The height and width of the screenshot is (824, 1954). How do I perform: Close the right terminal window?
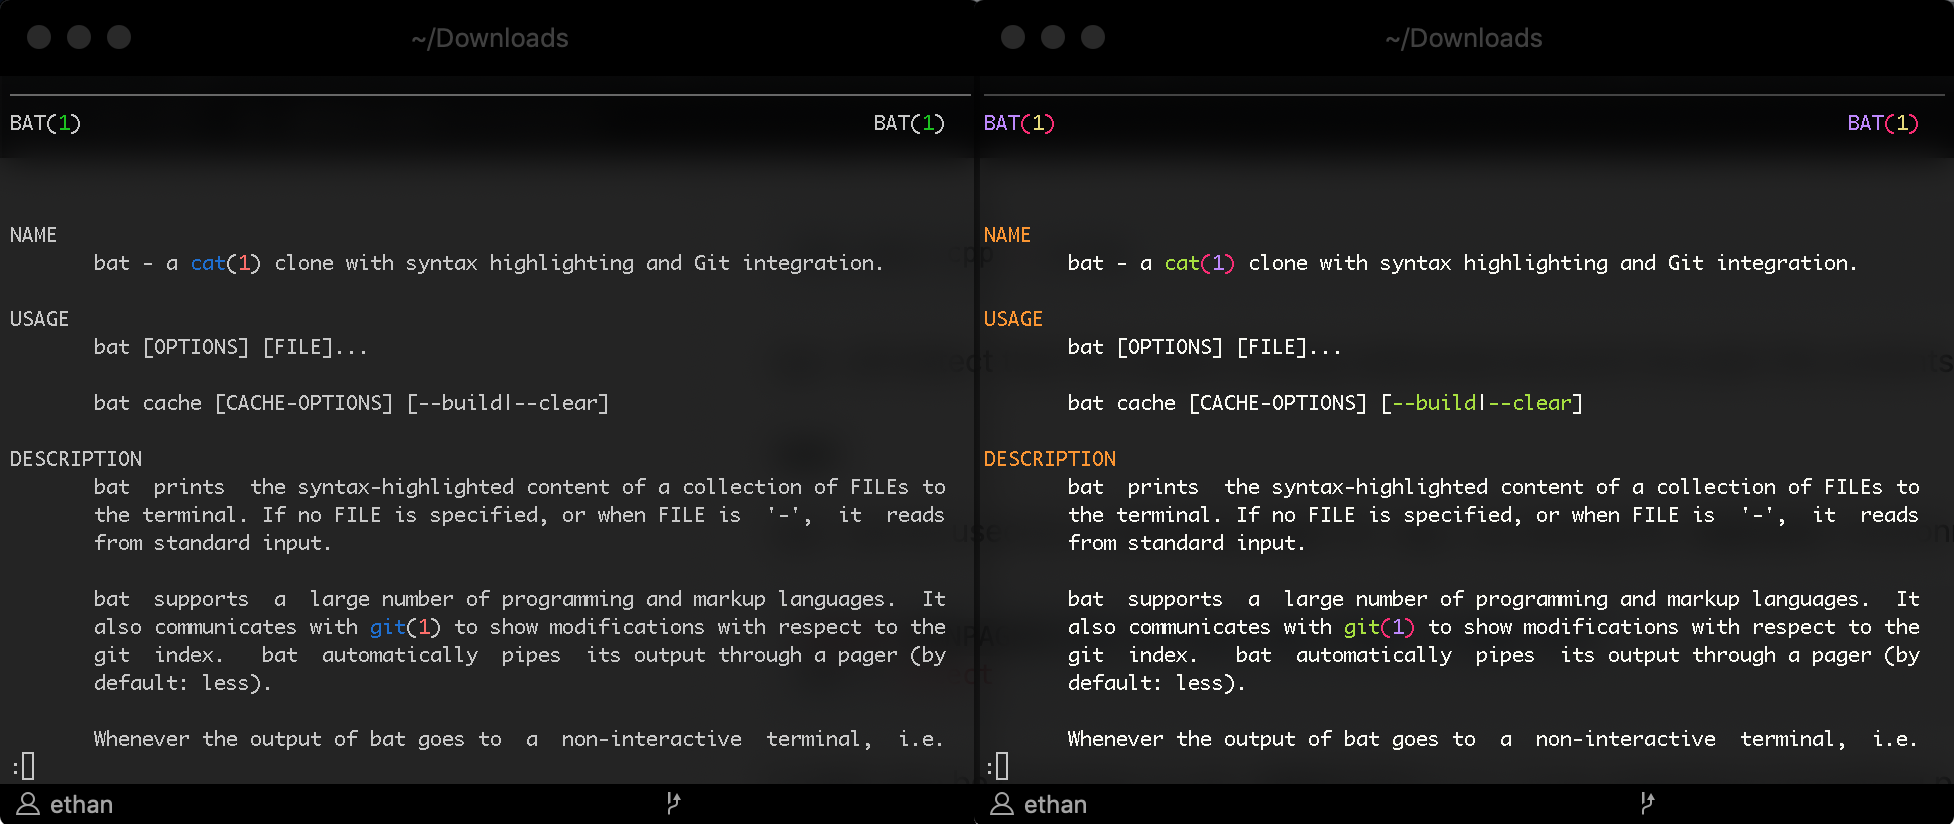coord(1013,37)
